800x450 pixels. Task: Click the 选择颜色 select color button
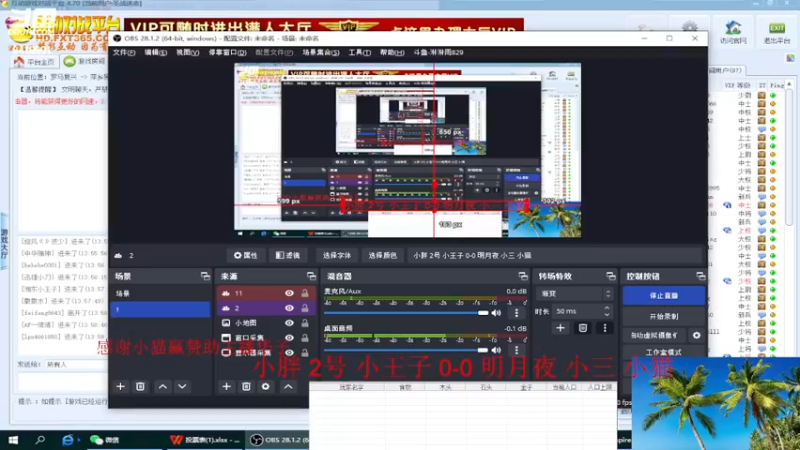(x=383, y=255)
